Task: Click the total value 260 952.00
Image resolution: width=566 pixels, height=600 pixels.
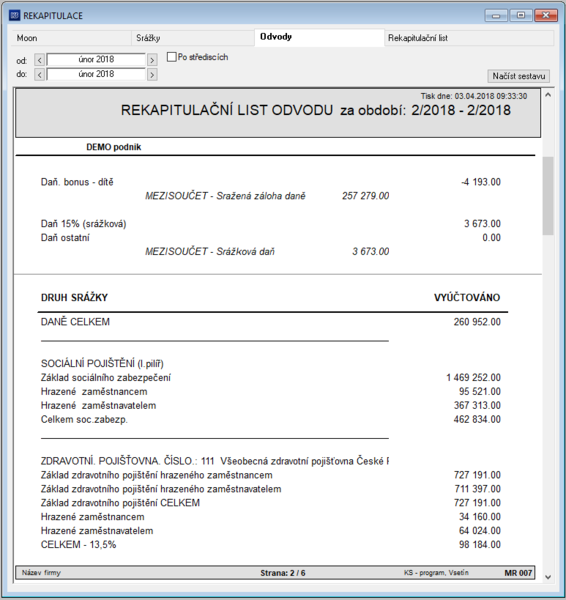Action: tap(477, 322)
